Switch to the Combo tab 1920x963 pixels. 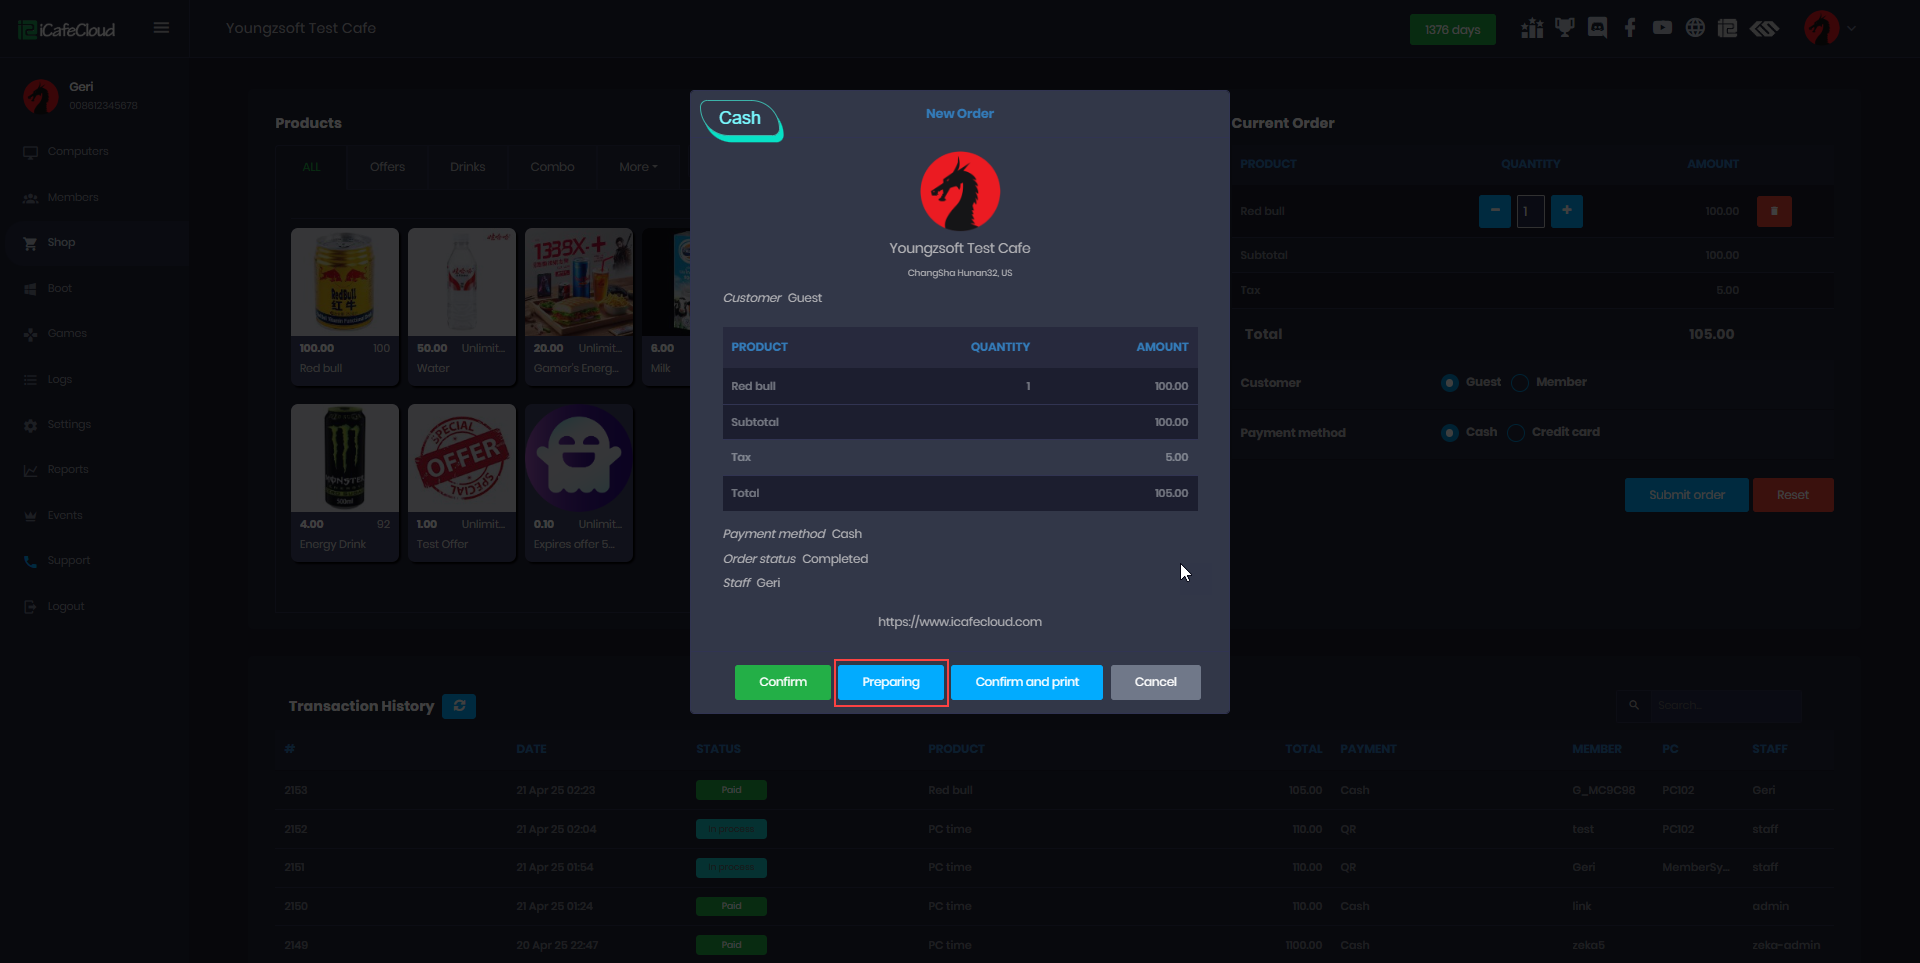click(x=552, y=167)
